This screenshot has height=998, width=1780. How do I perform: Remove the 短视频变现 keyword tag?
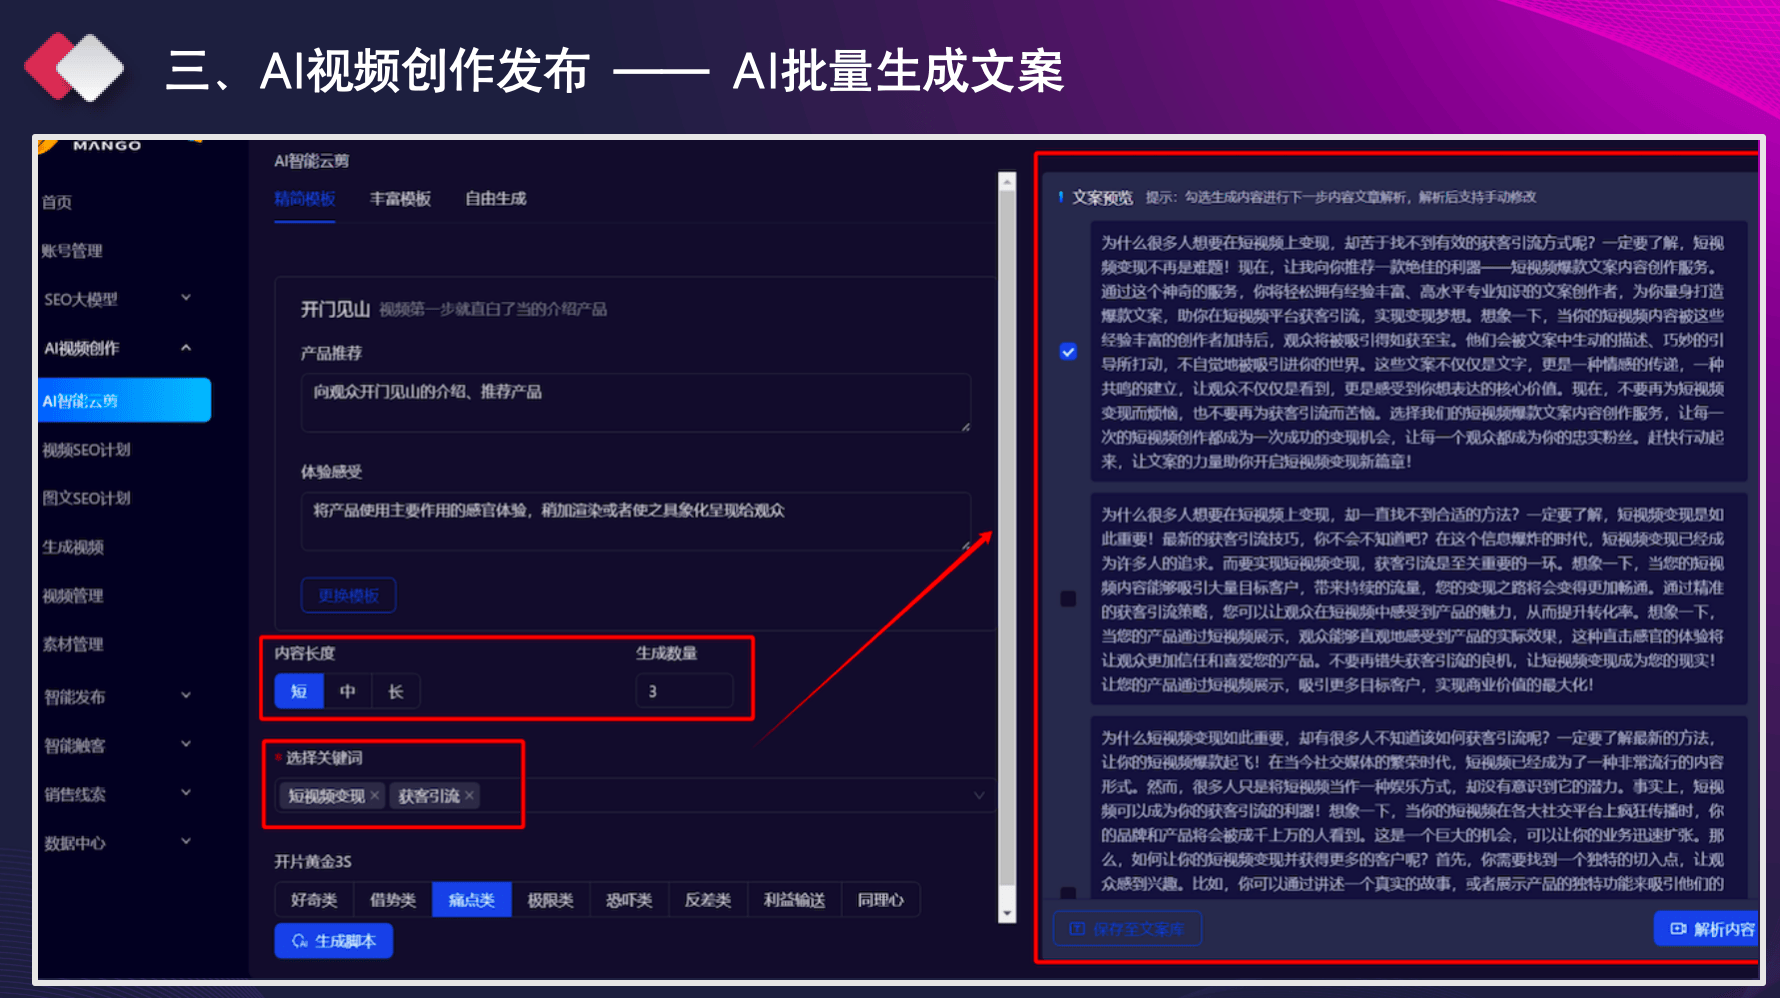[x=374, y=796]
